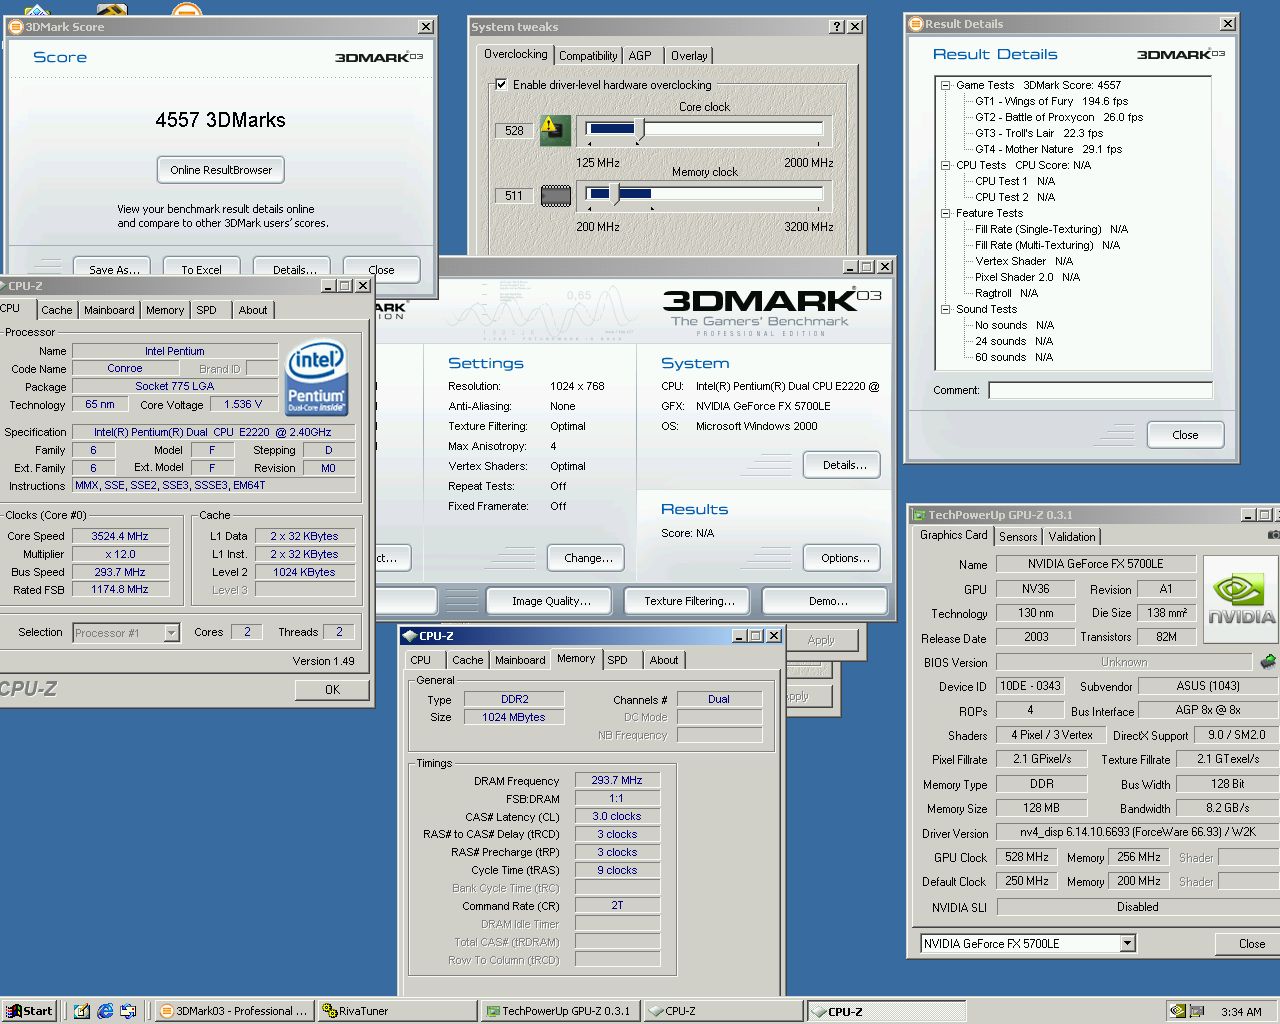Viewport: 1280px width, 1024px height.
Task: Collapse the CPU Tests tree node
Action: click(x=945, y=165)
